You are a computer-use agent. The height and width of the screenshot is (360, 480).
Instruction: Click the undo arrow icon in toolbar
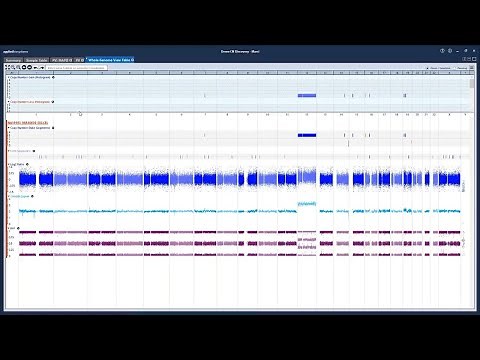(36, 68)
